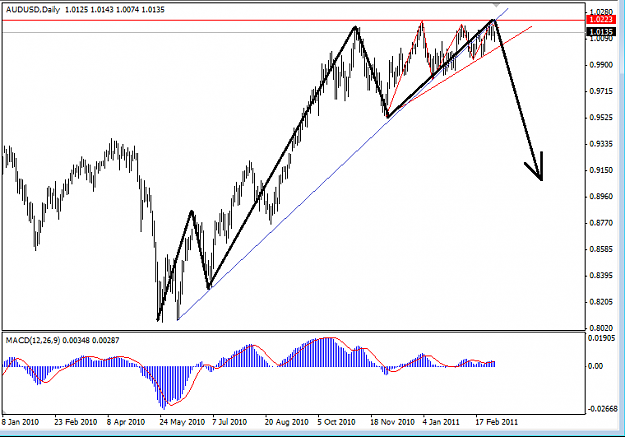The height and width of the screenshot is (437, 625).
Task: Click the 0.8960 price axis label
Action: pos(601,197)
